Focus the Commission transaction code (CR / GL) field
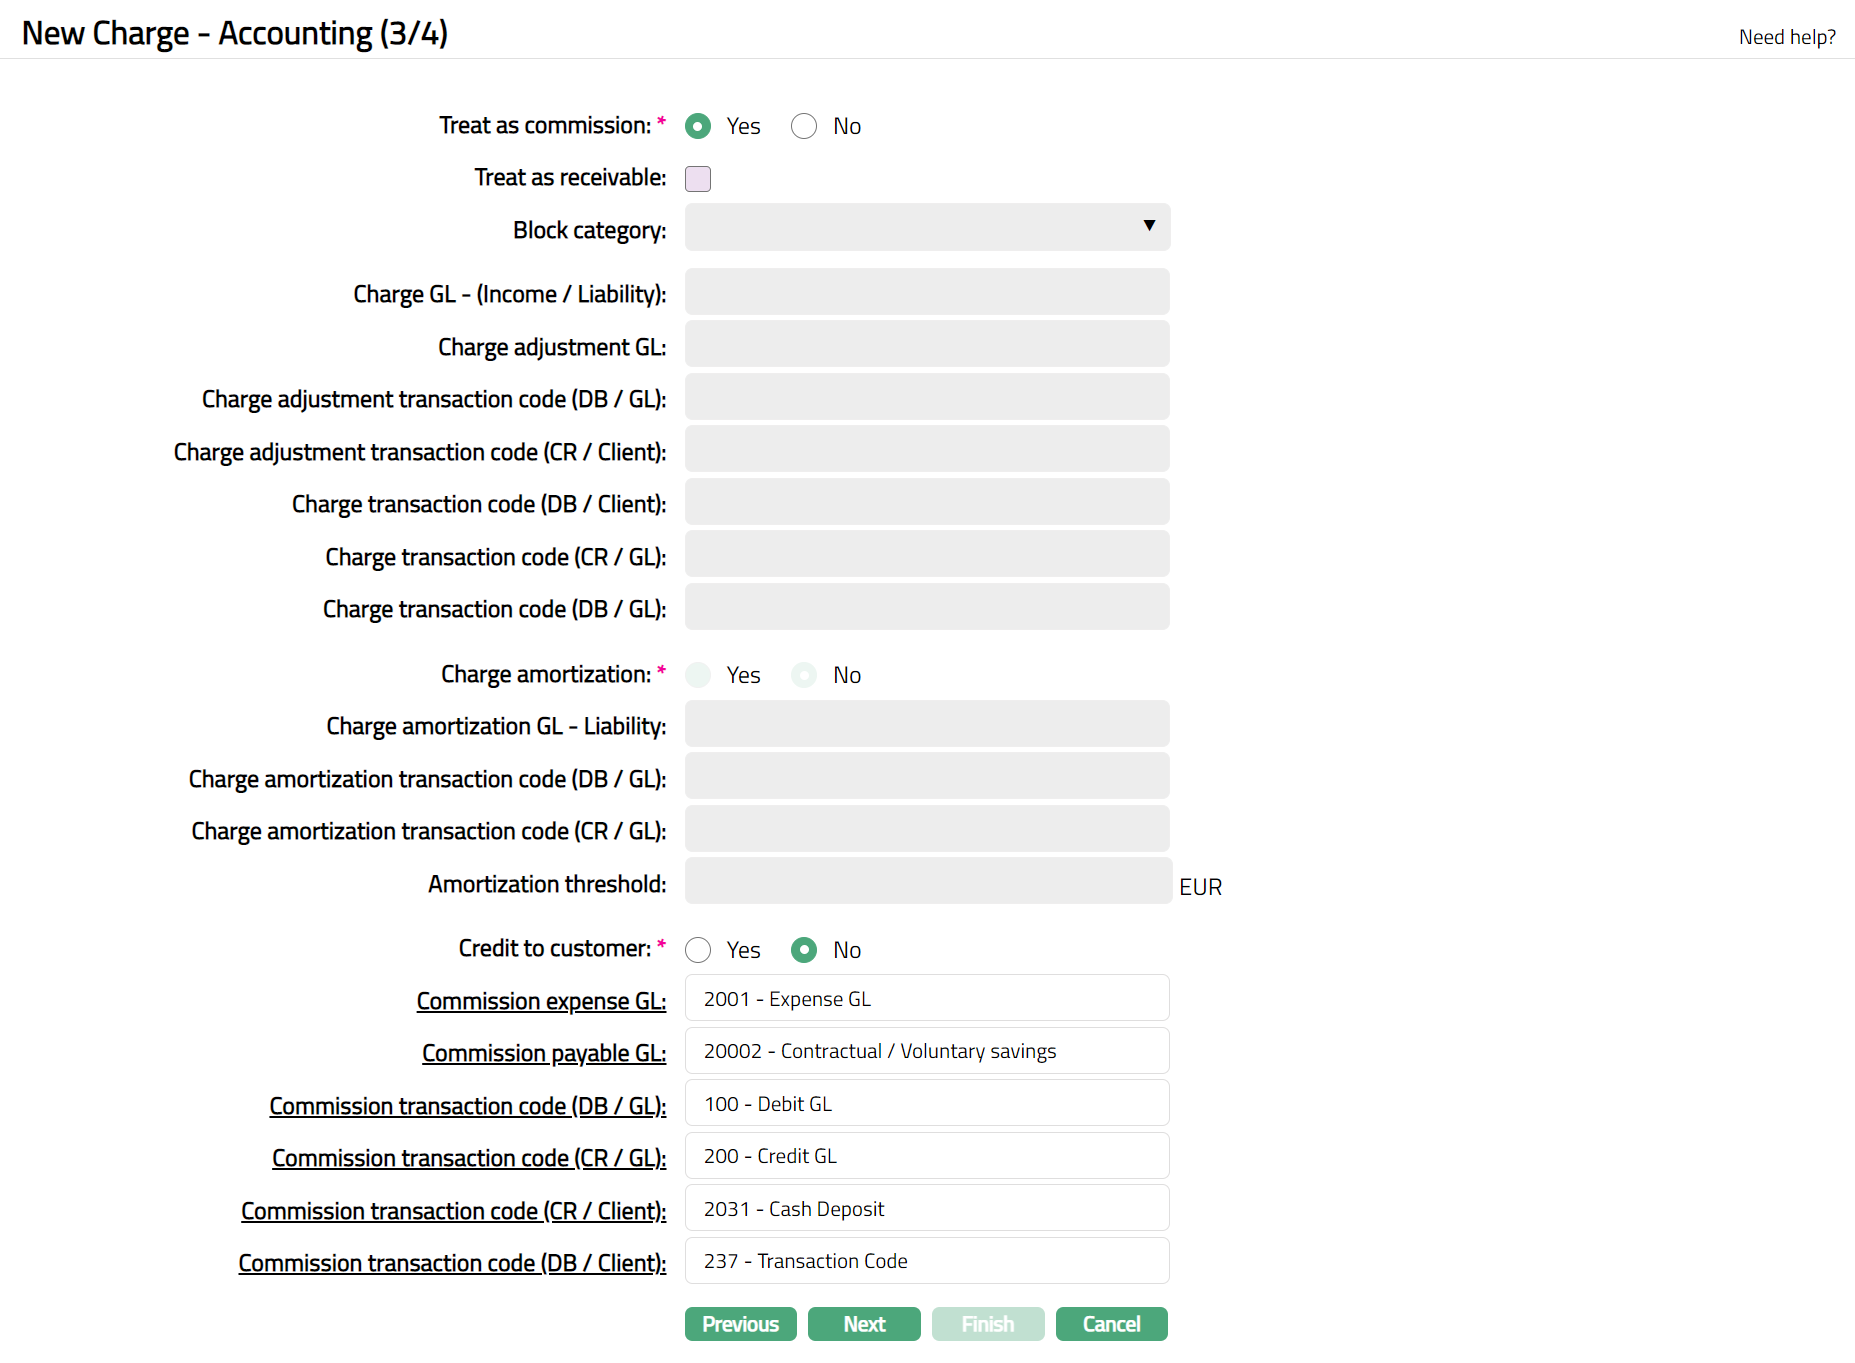Image resolution: width=1855 pixels, height=1363 pixels. [x=927, y=1156]
